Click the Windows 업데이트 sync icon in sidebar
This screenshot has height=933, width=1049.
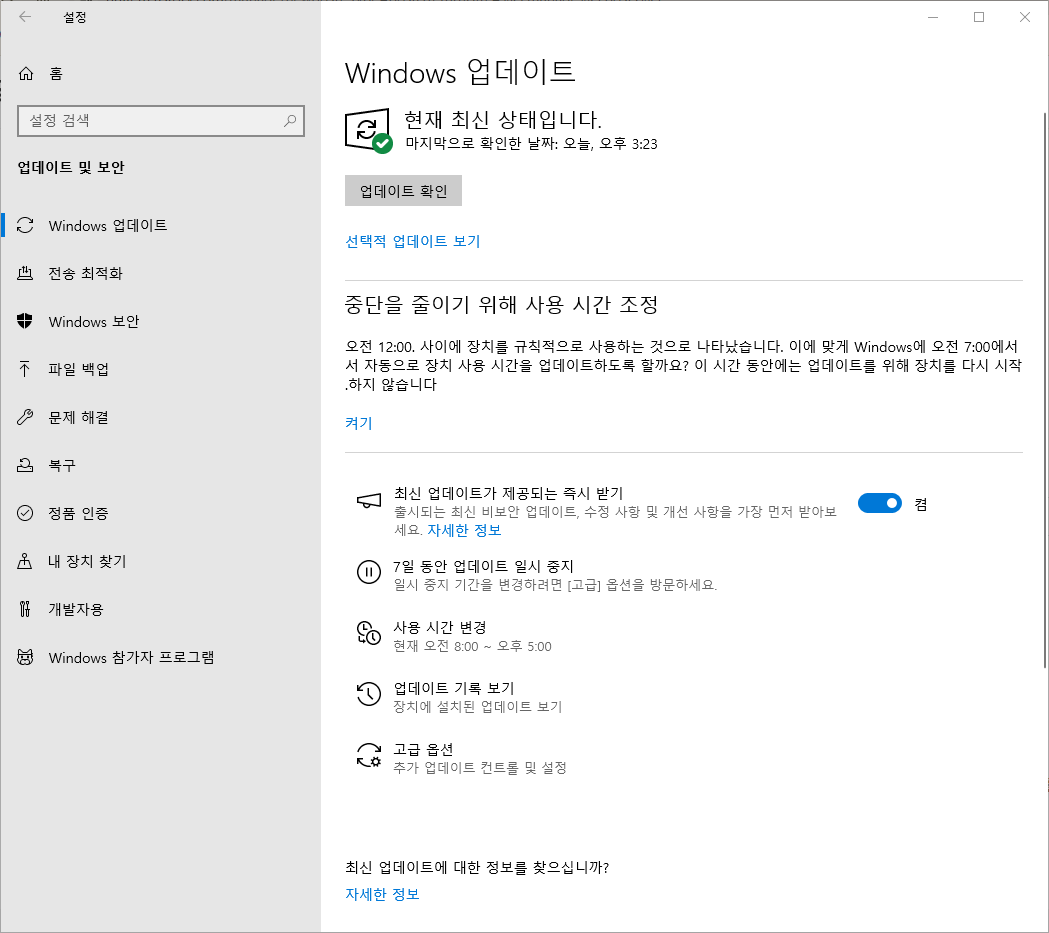(x=25, y=225)
